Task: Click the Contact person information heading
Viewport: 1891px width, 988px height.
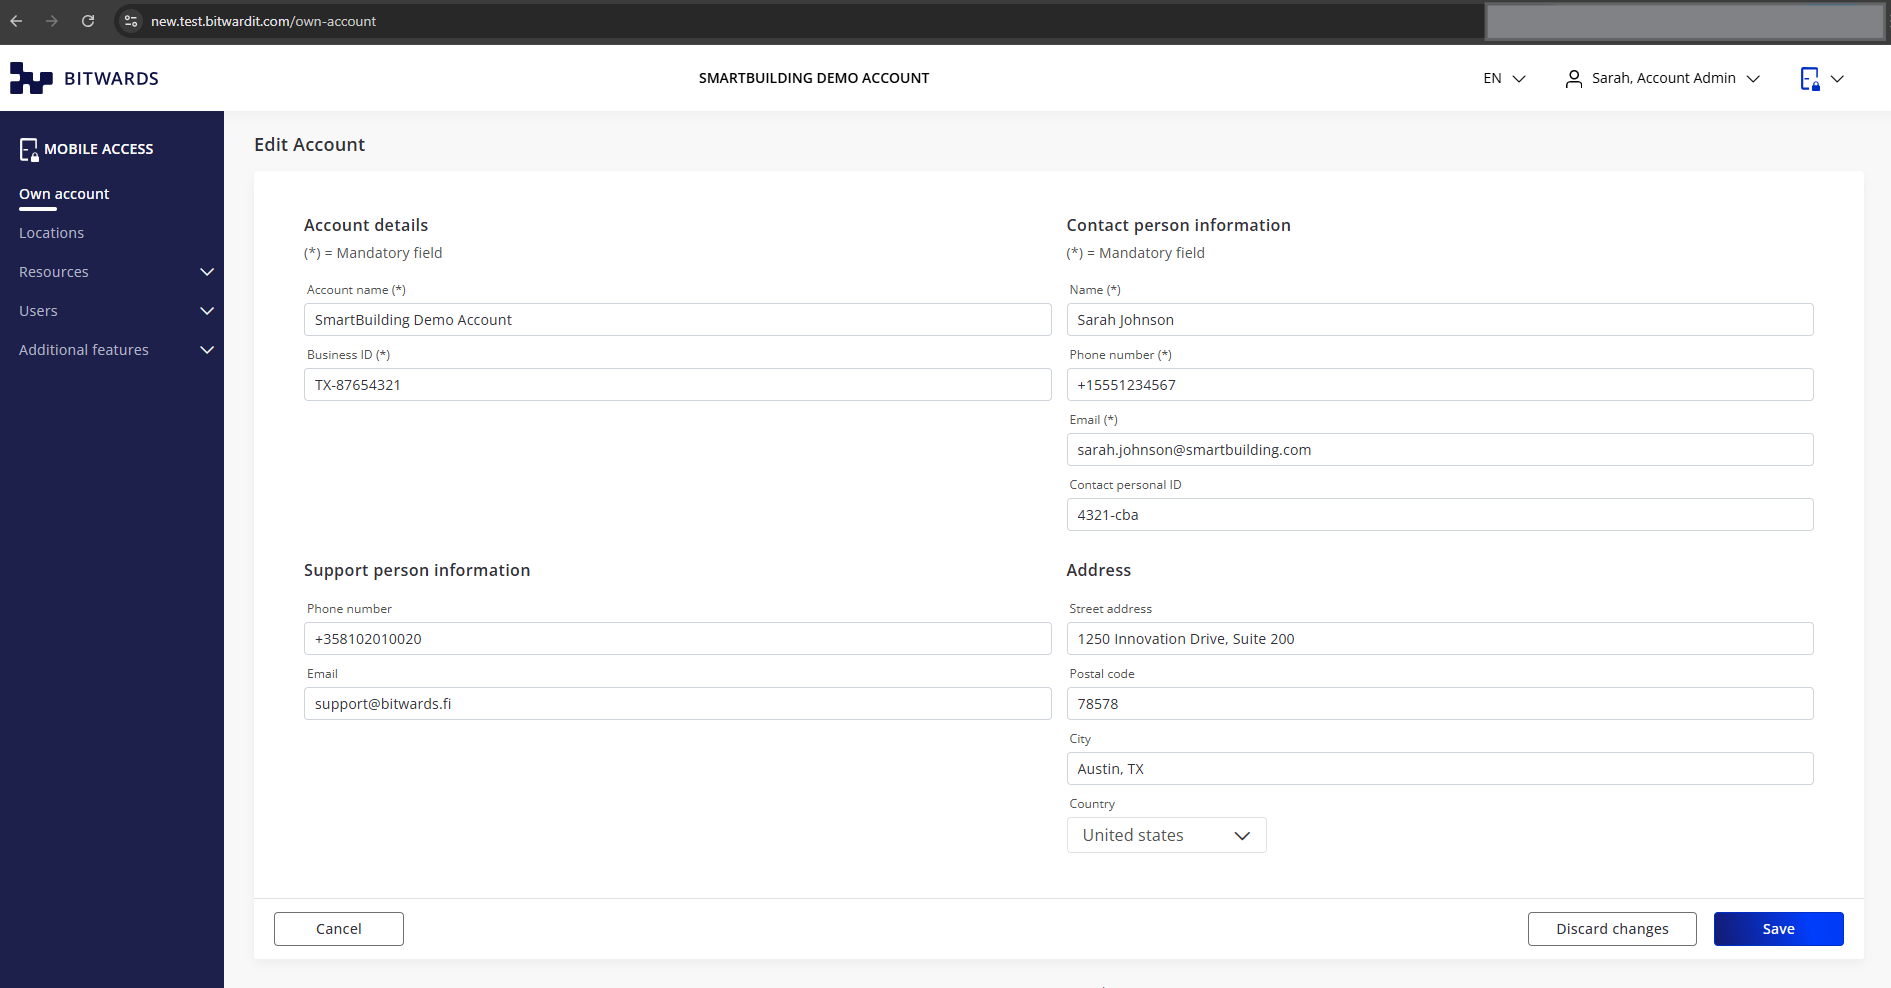Action: pyautogui.click(x=1178, y=225)
